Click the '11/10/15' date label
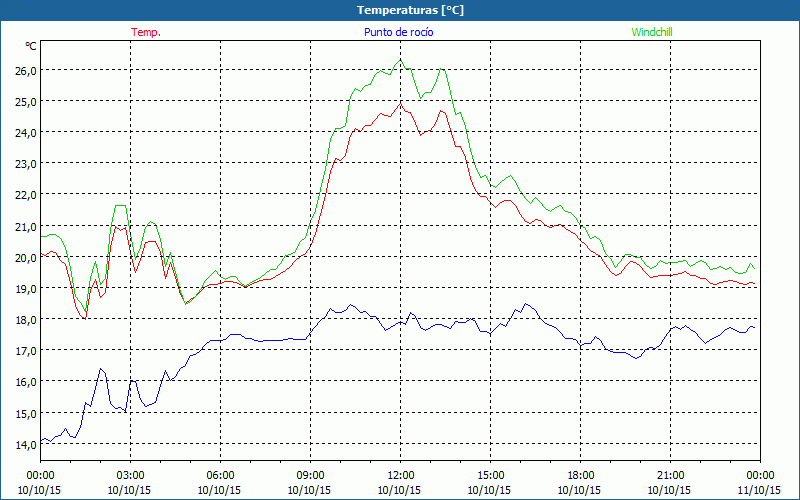 pos(760,490)
